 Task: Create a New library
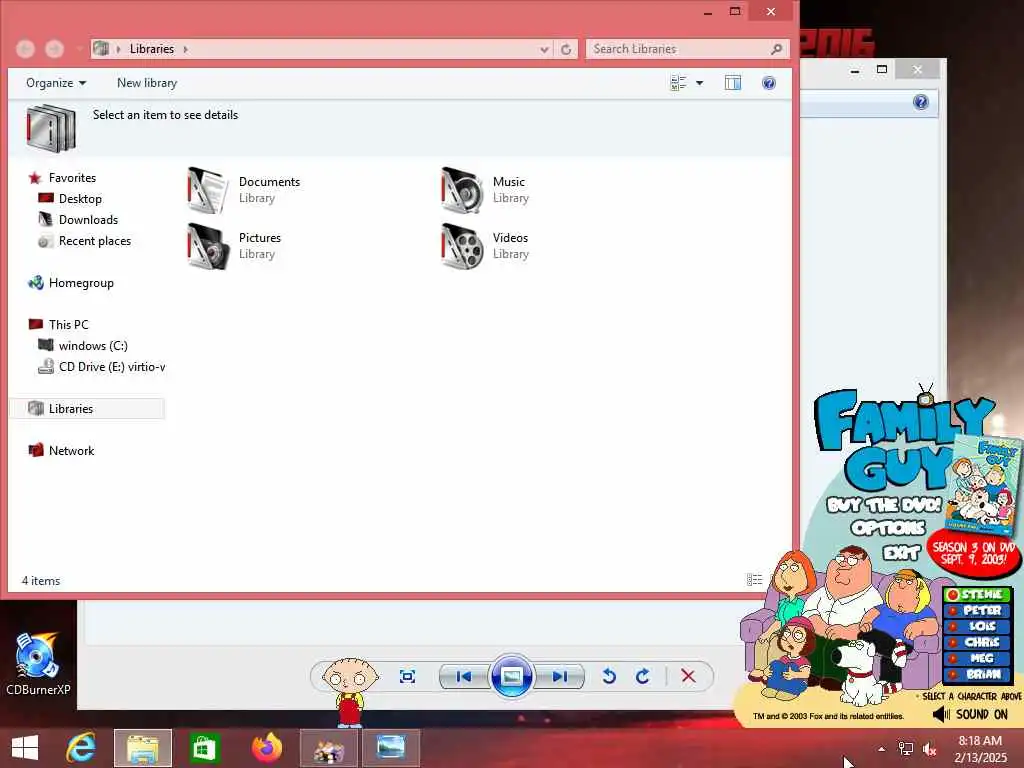(x=147, y=83)
